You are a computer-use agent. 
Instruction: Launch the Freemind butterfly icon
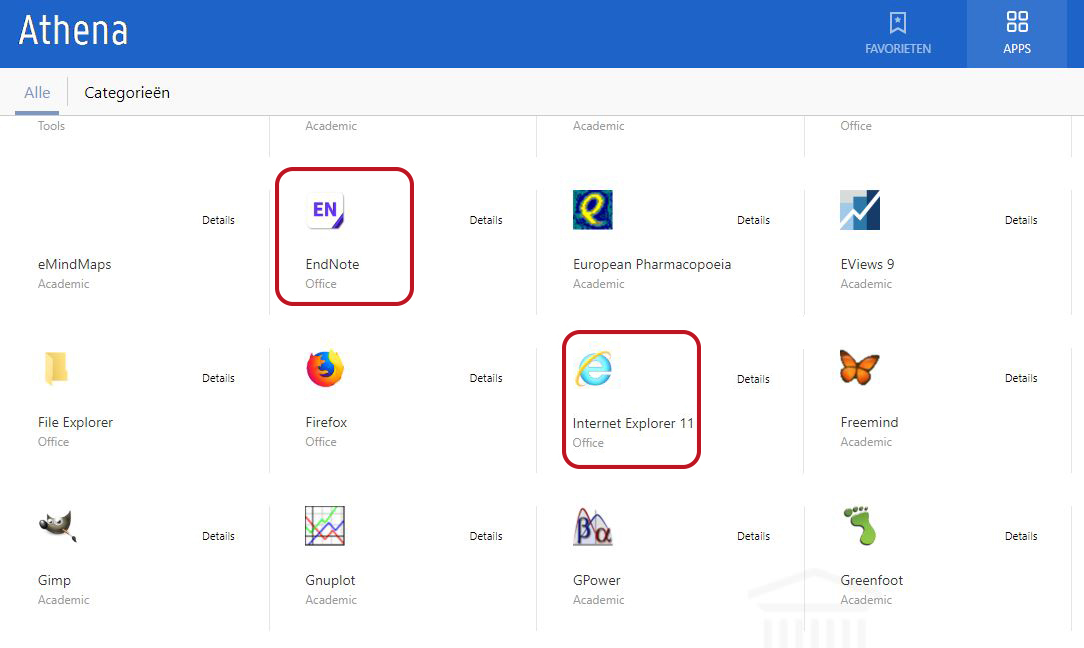(860, 368)
